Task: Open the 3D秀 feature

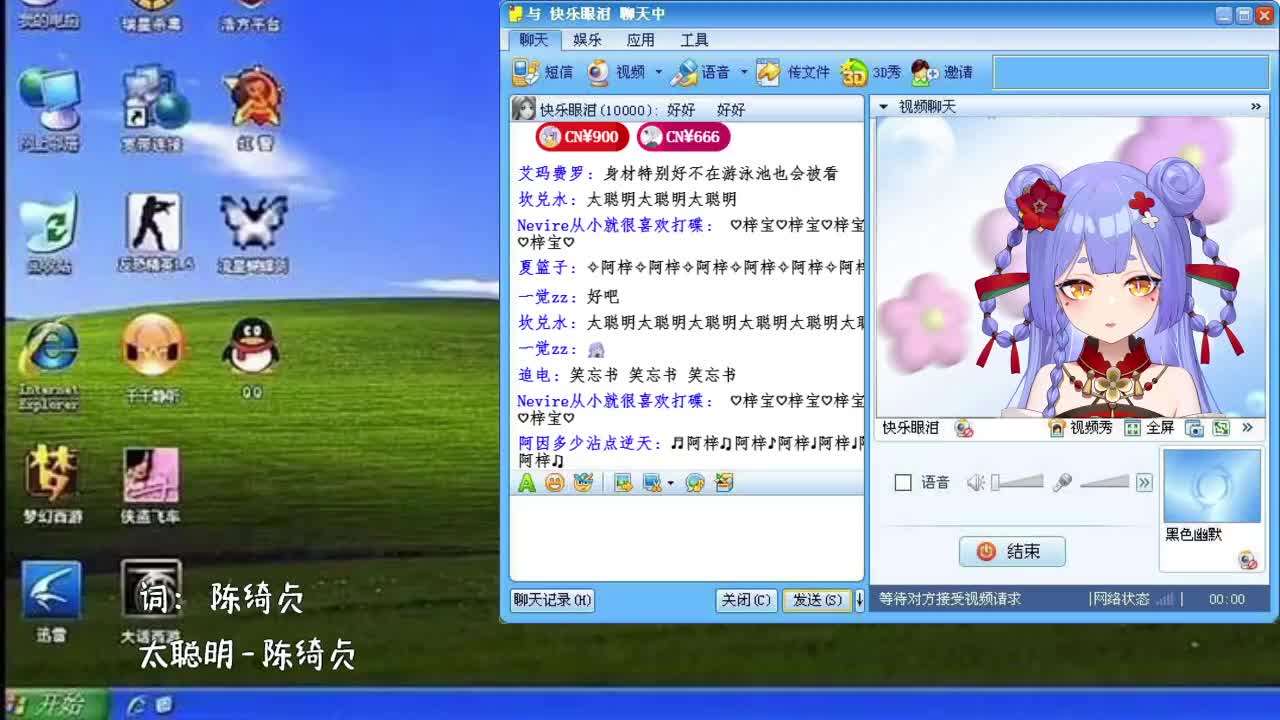Action: [870, 72]
